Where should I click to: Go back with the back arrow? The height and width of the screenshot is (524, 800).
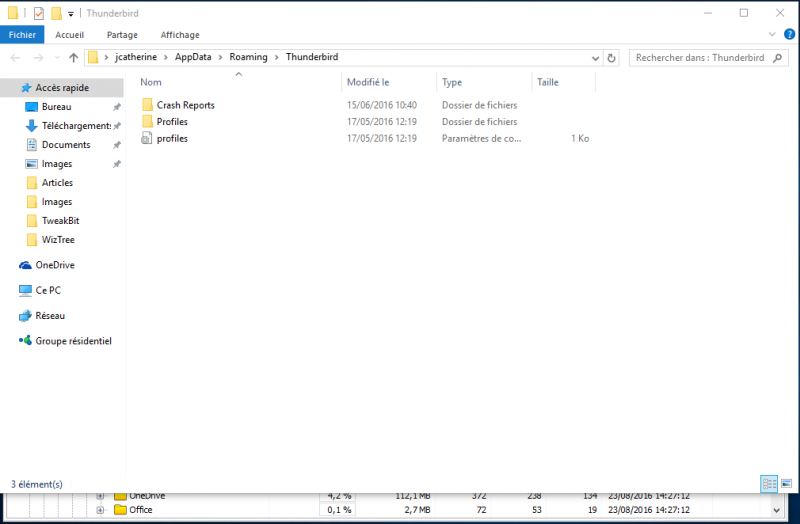click(x=15, y=58)
